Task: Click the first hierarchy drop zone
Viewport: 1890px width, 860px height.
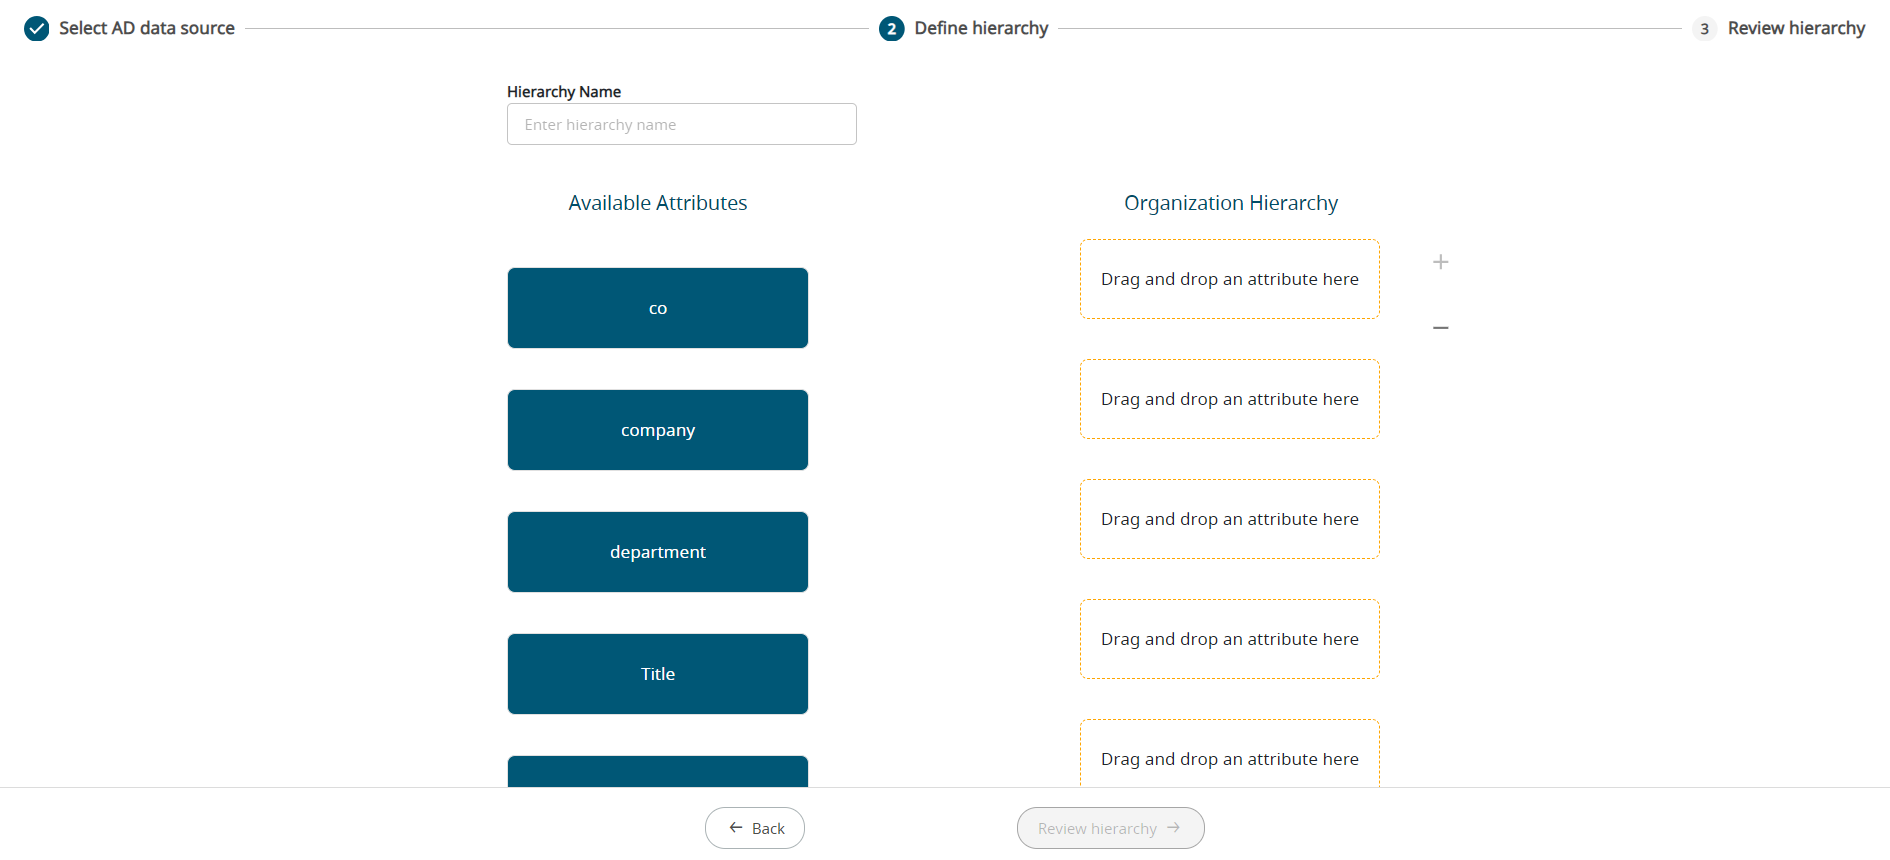Action: pyautogui.click(x=1229, y=279)
